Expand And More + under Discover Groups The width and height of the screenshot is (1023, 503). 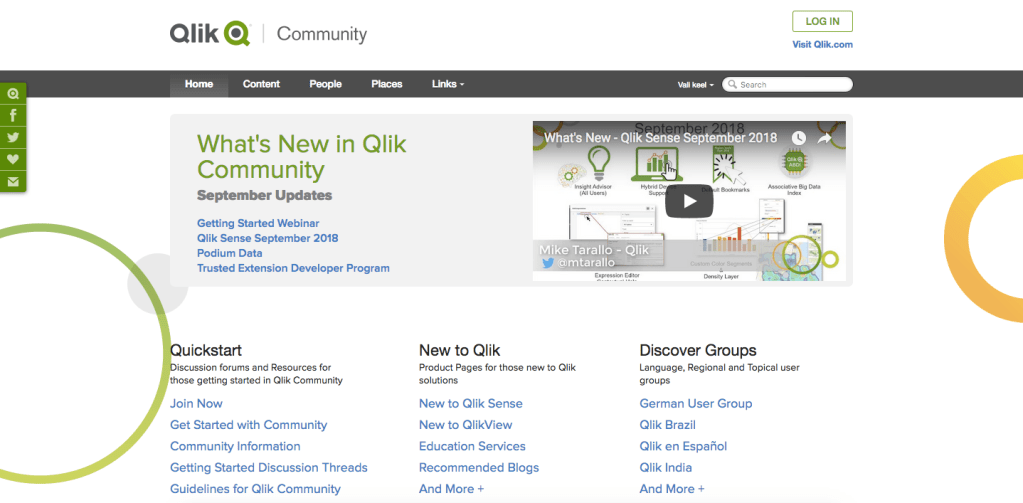tap(671, 489)
